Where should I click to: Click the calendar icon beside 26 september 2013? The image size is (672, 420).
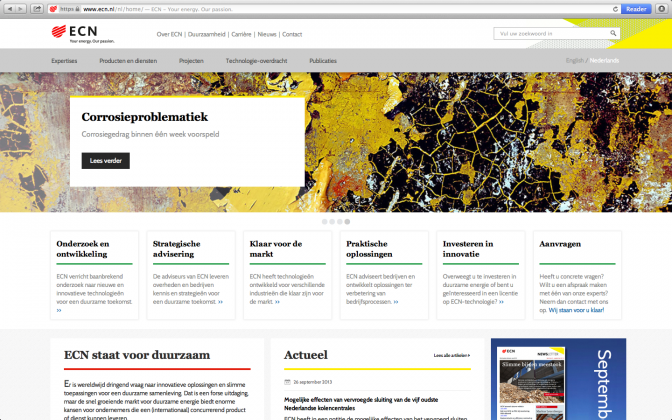point(287,382)
